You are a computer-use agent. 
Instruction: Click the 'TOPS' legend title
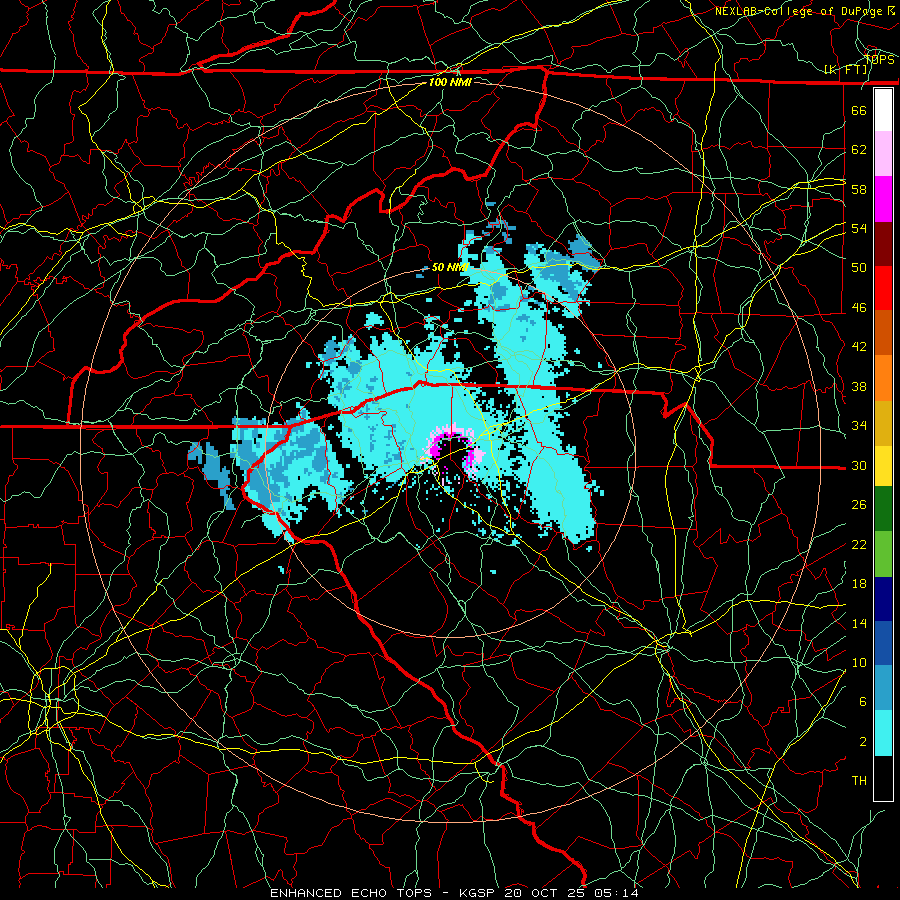tap(880, 59)
